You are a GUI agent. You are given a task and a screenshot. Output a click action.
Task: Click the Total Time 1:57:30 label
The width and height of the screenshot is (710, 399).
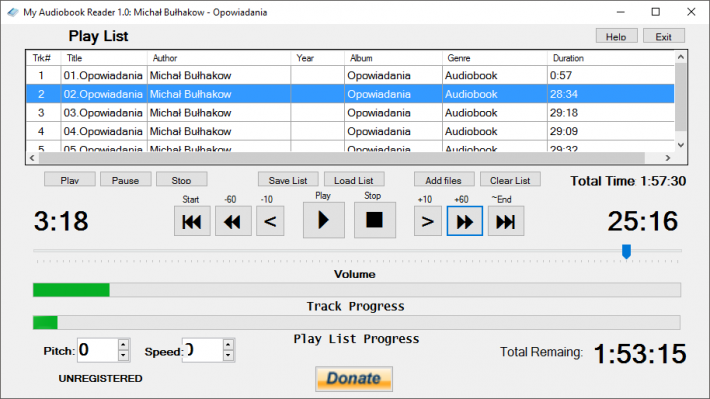click(628, 181)
